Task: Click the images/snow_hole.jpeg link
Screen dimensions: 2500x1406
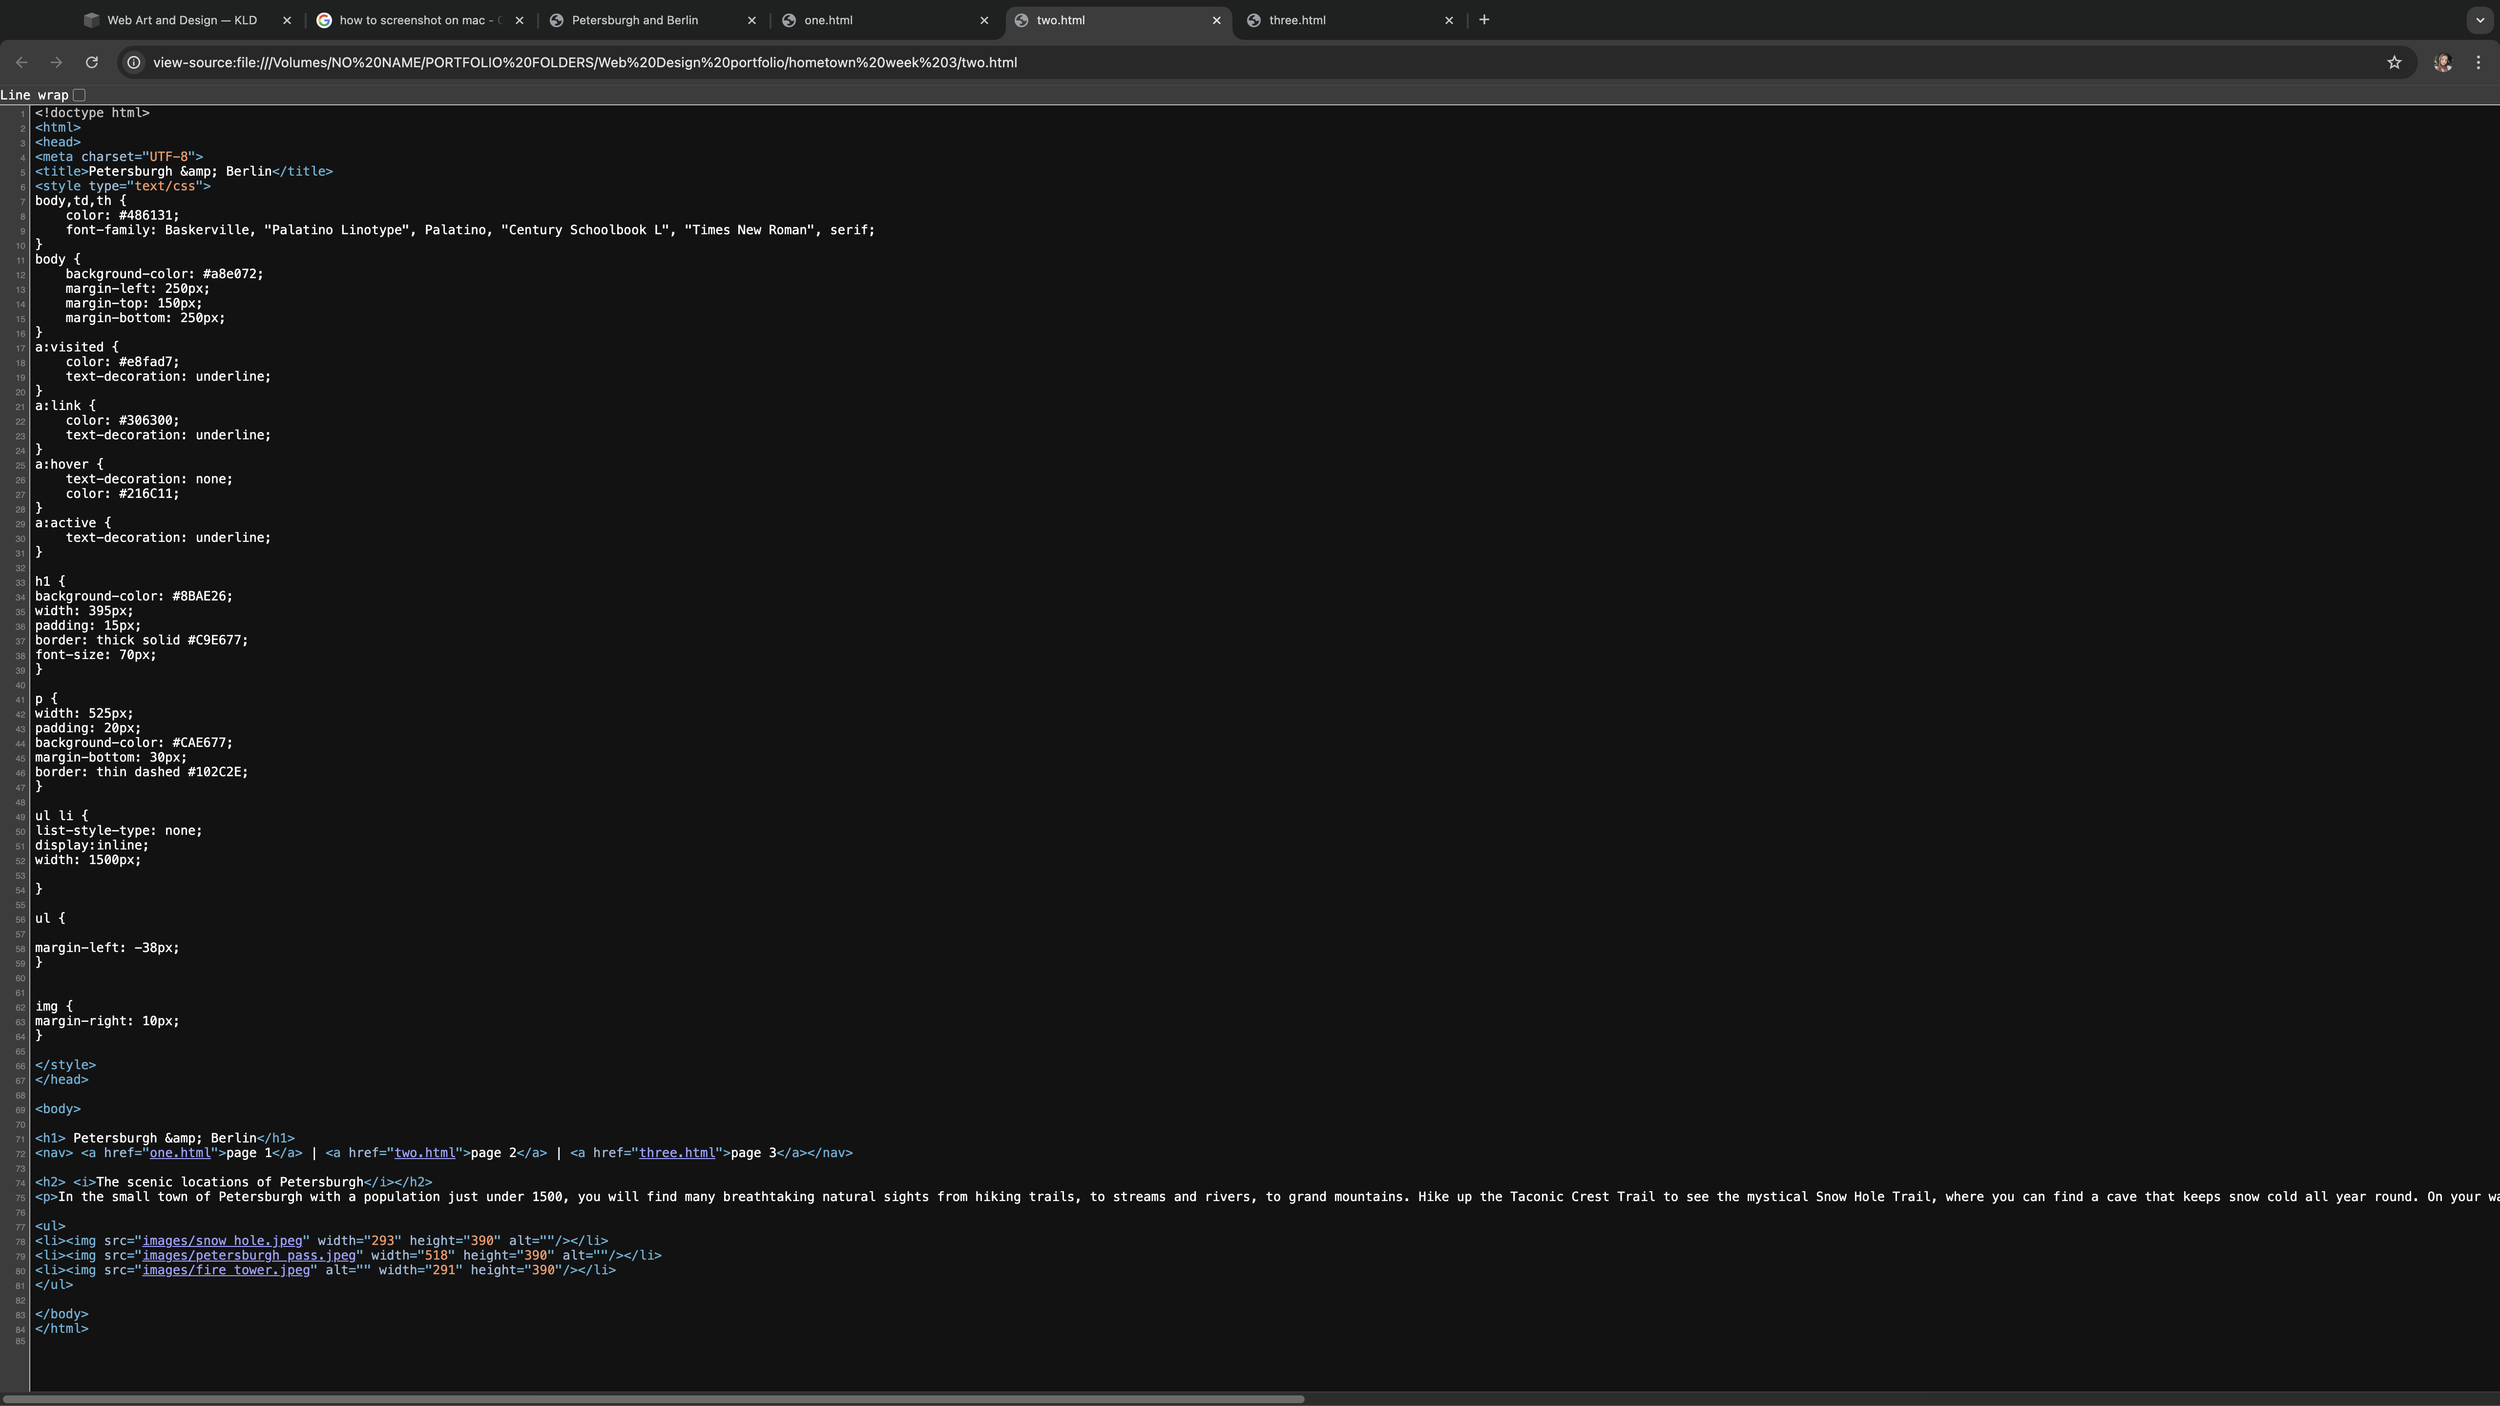Action: (x=221, y=1240)
